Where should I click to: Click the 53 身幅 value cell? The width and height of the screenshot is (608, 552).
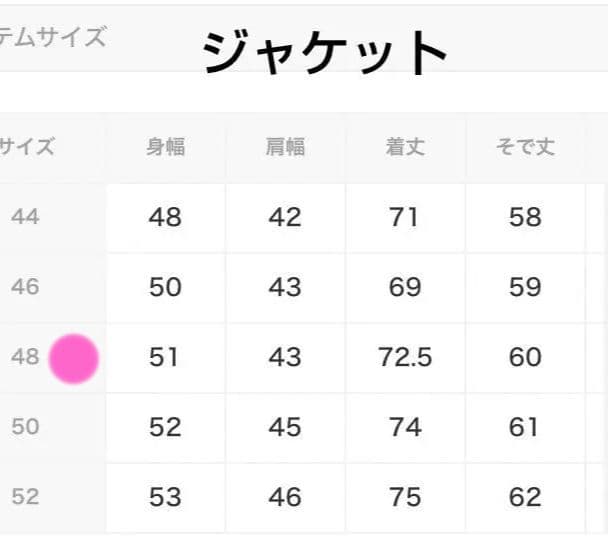click(x=165, y=497)
